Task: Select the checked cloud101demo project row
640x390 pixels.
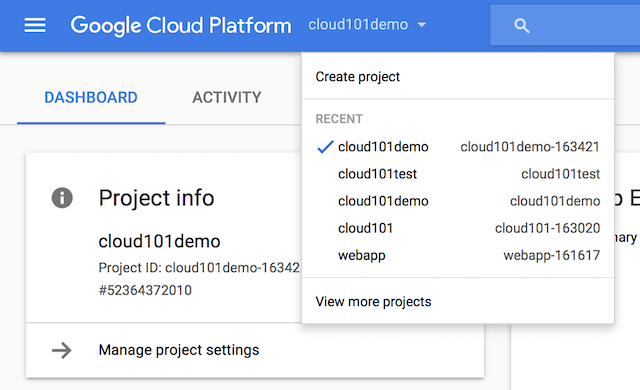Action: click(x=458, y=147)
